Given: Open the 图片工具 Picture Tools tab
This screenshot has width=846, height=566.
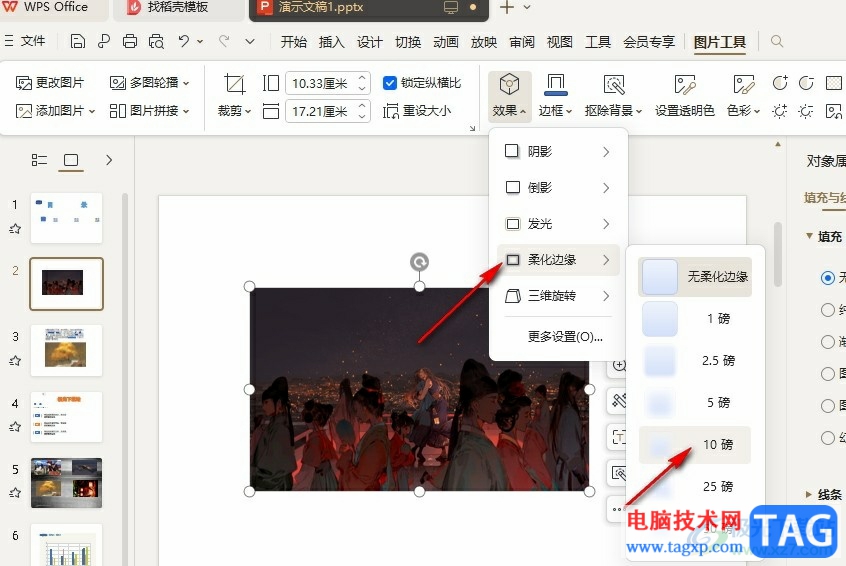Looking at the screenshot, I should (720, 42).
